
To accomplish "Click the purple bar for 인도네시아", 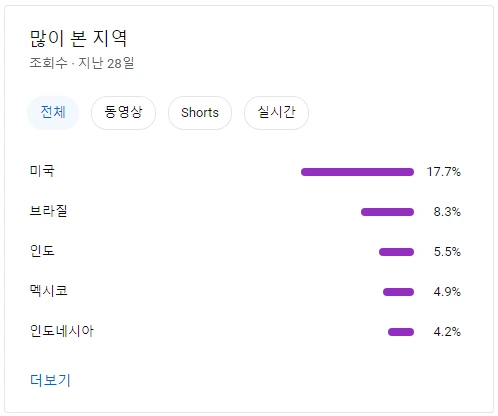I will (401, 332).
